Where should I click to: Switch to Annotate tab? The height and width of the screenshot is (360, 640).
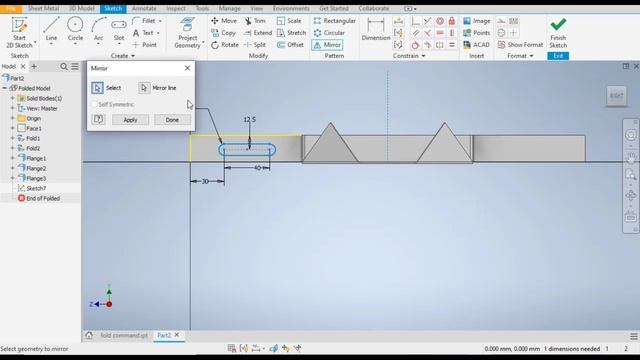144,9
